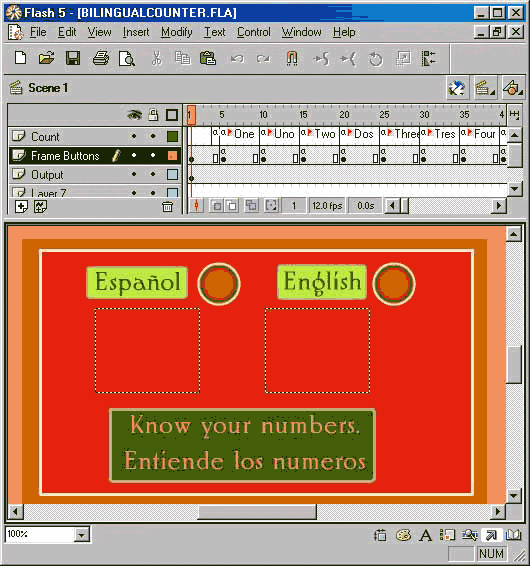This screenshot has height=566, width=530.
Task: Open the Edit Scene dropdown button
Action: pos(485,88)
